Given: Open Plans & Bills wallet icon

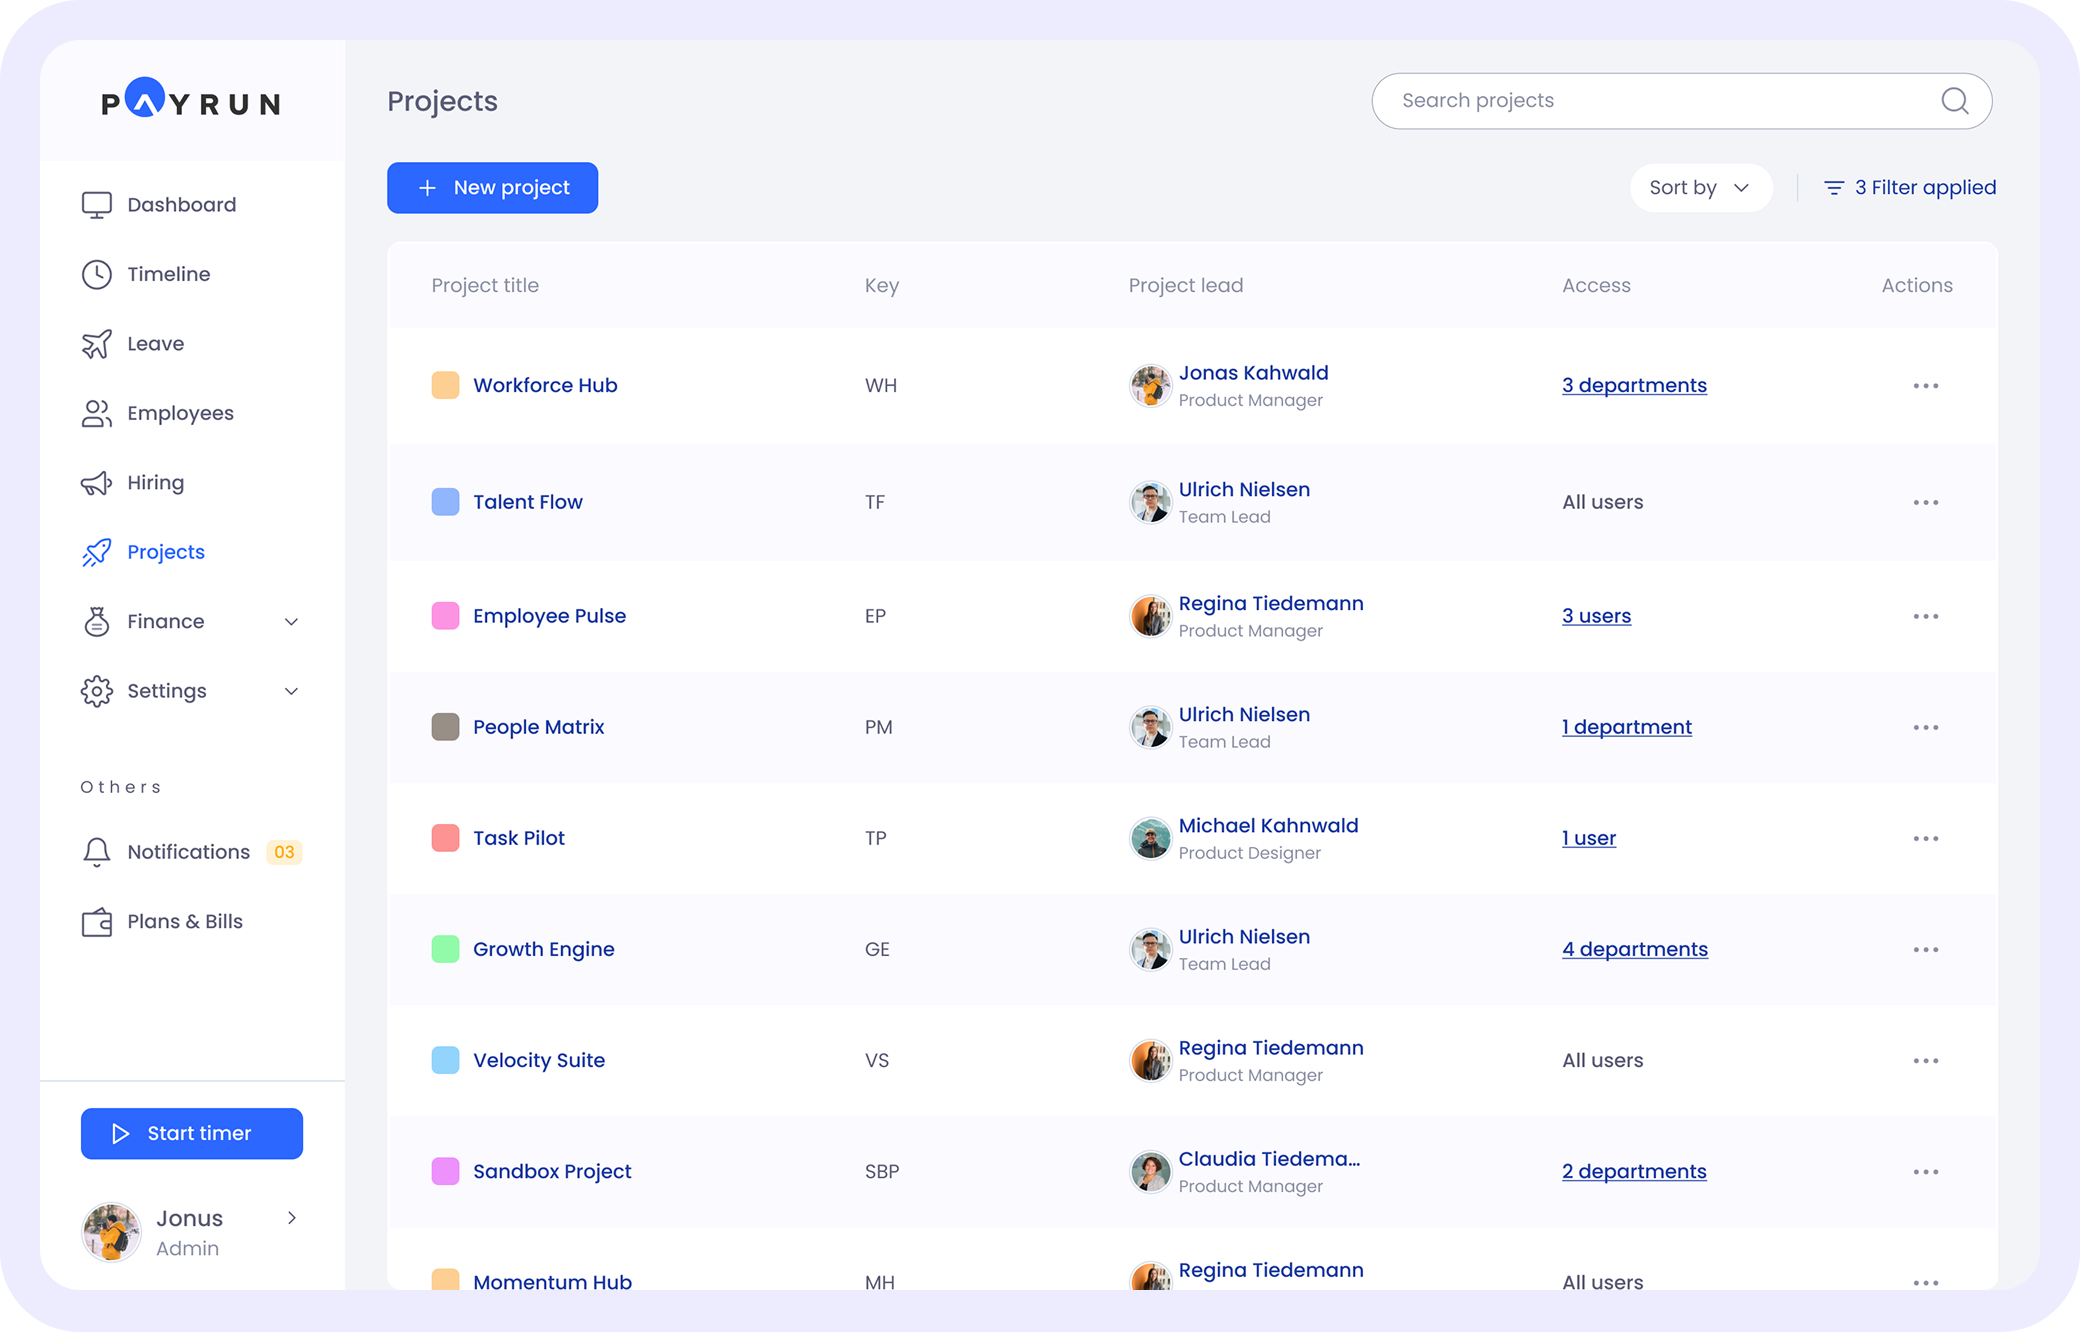Looking at the screenshot, I should tap(96, 921).
